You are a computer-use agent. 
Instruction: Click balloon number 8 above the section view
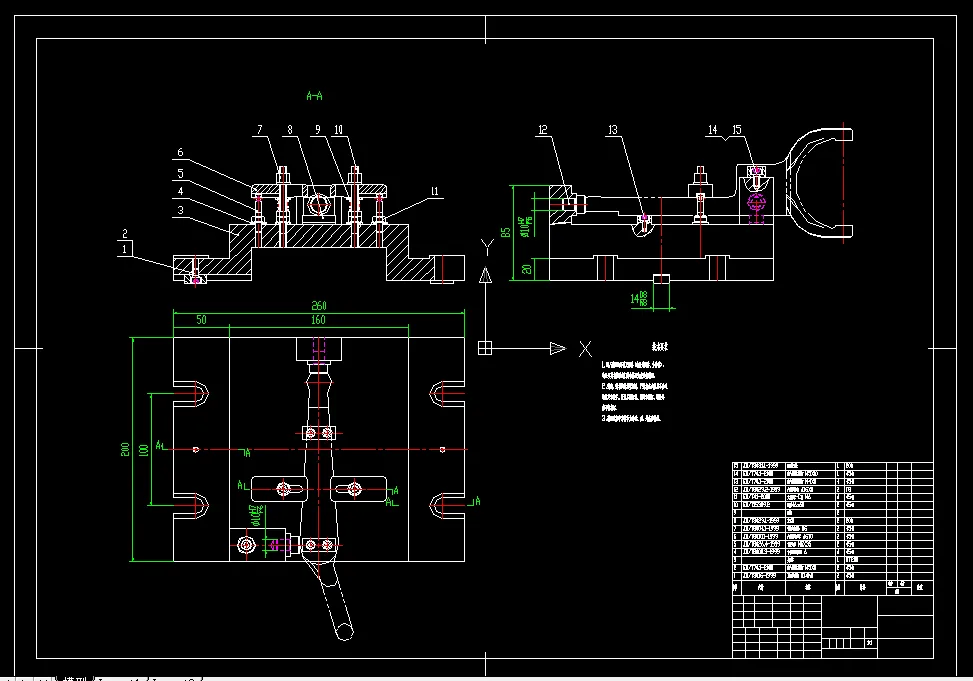tap(290, 130)
